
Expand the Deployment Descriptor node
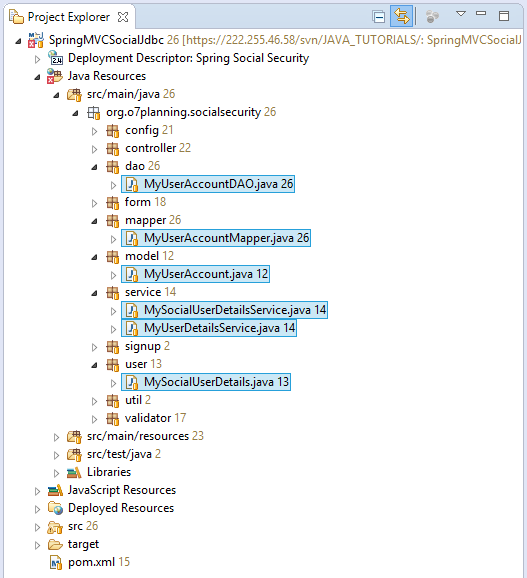[37, 59]
